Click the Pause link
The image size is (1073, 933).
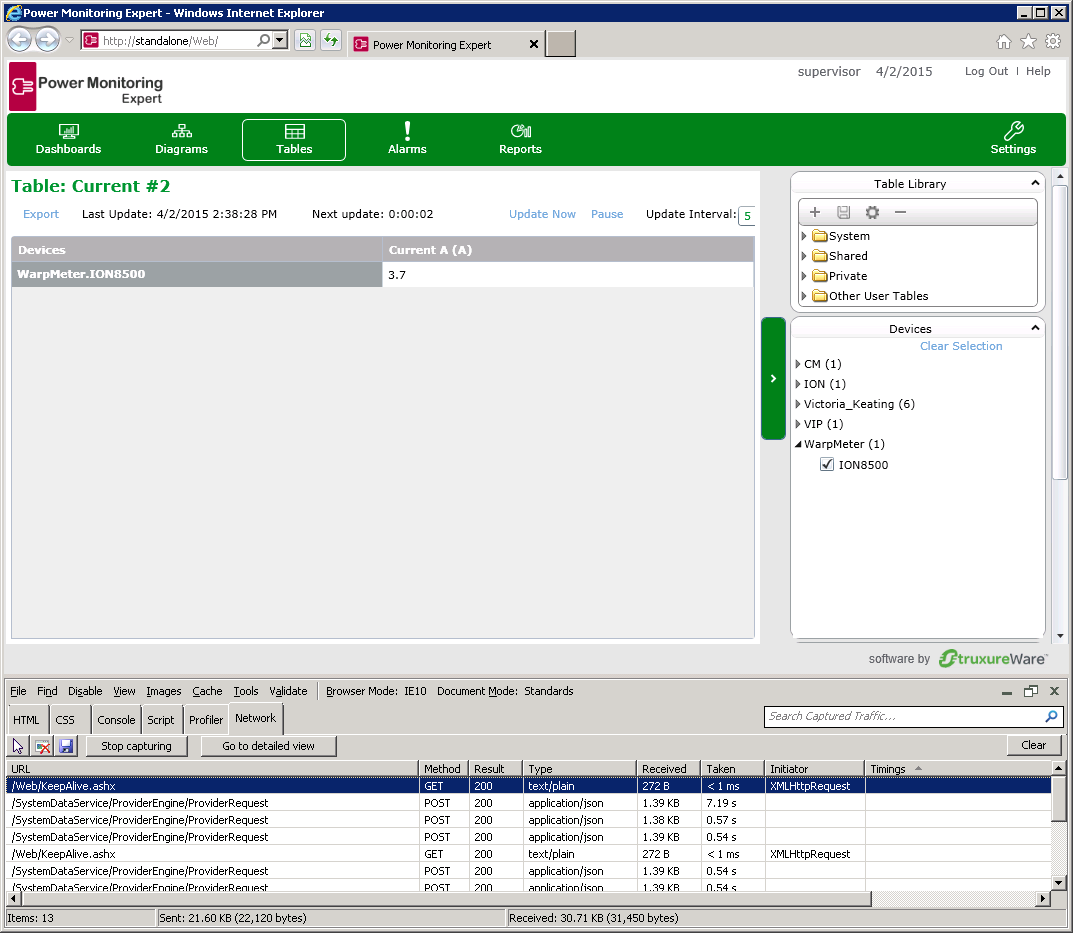(x=607, y=214)
